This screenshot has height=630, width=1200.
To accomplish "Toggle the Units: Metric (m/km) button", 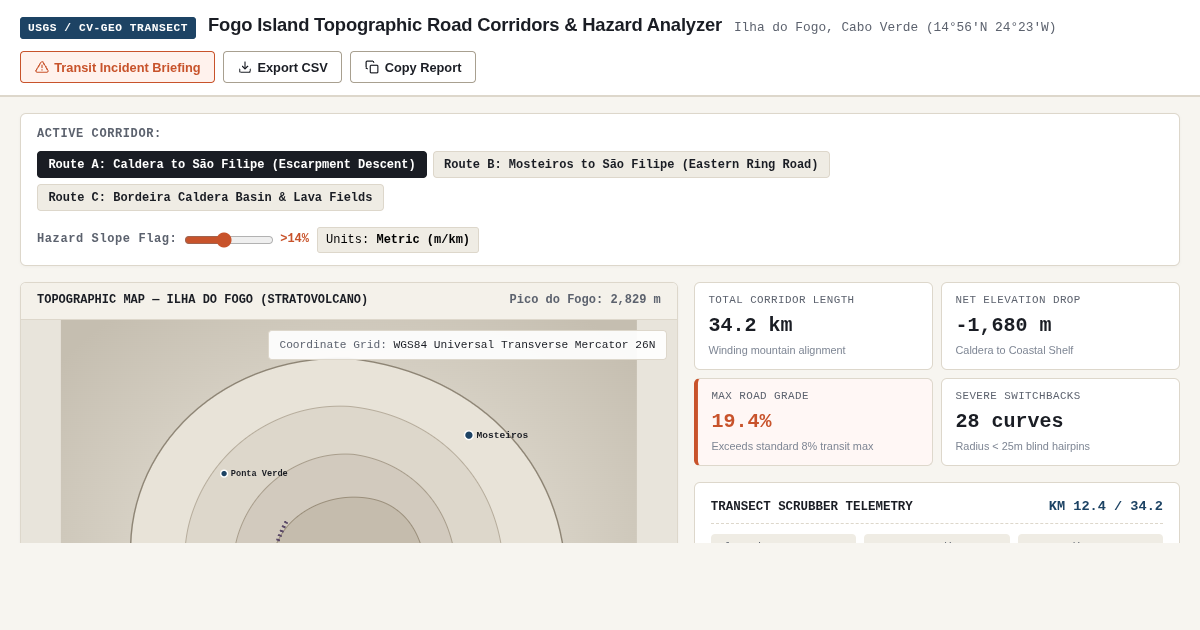I will (398, 240).
